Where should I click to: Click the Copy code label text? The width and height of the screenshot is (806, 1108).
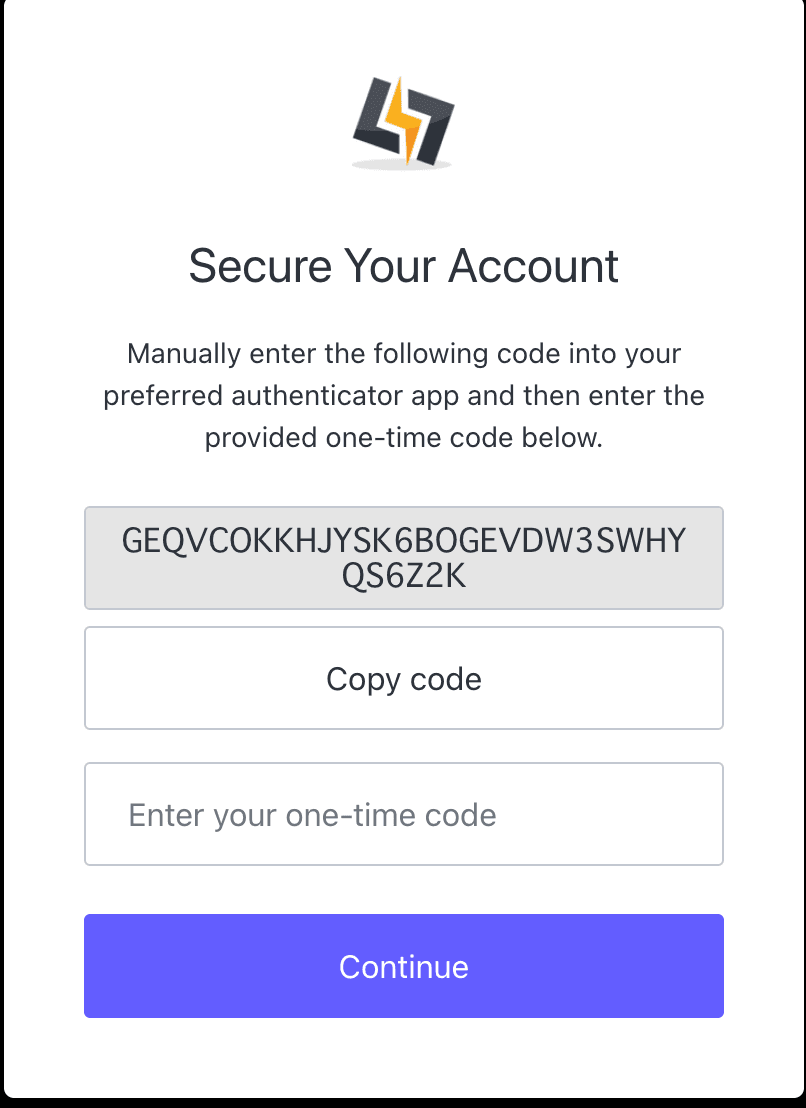(403, 679)
